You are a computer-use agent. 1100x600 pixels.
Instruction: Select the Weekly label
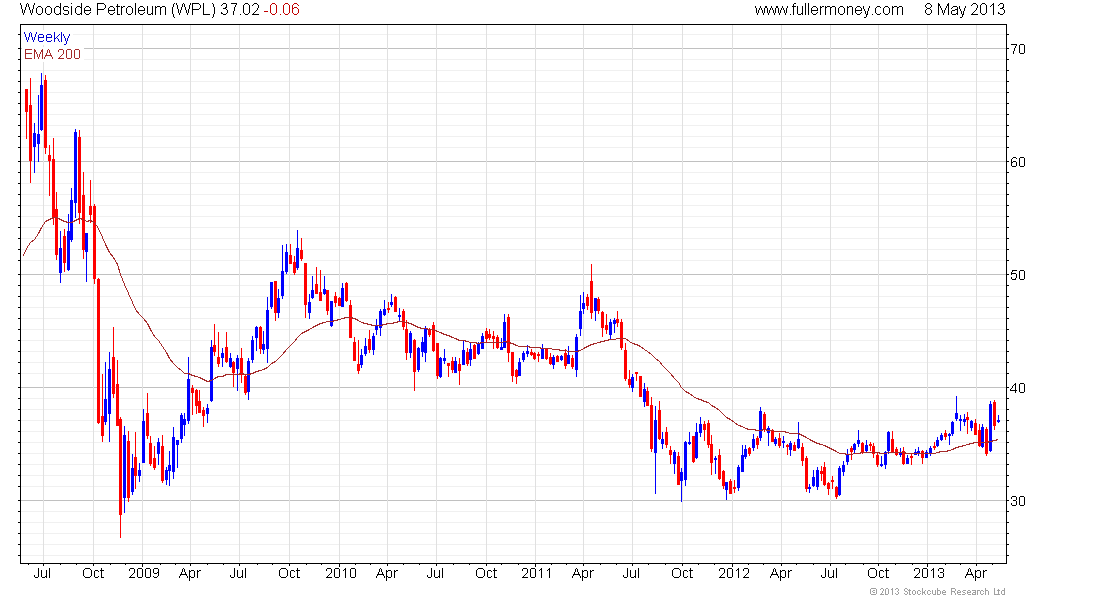[x=47, y=38]
